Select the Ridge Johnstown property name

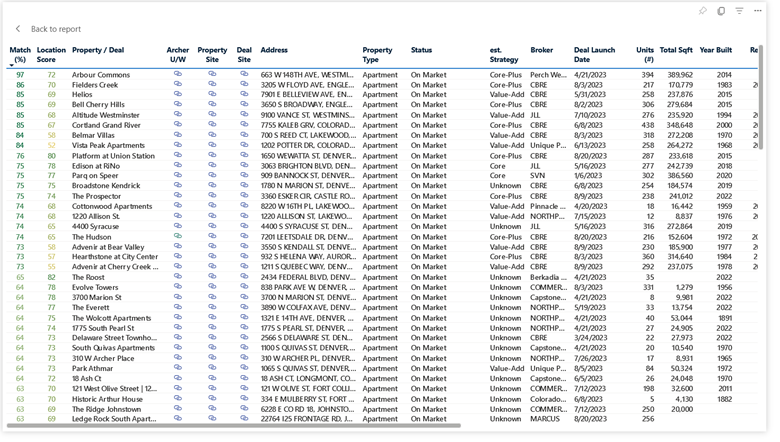[x=106, y=409]
